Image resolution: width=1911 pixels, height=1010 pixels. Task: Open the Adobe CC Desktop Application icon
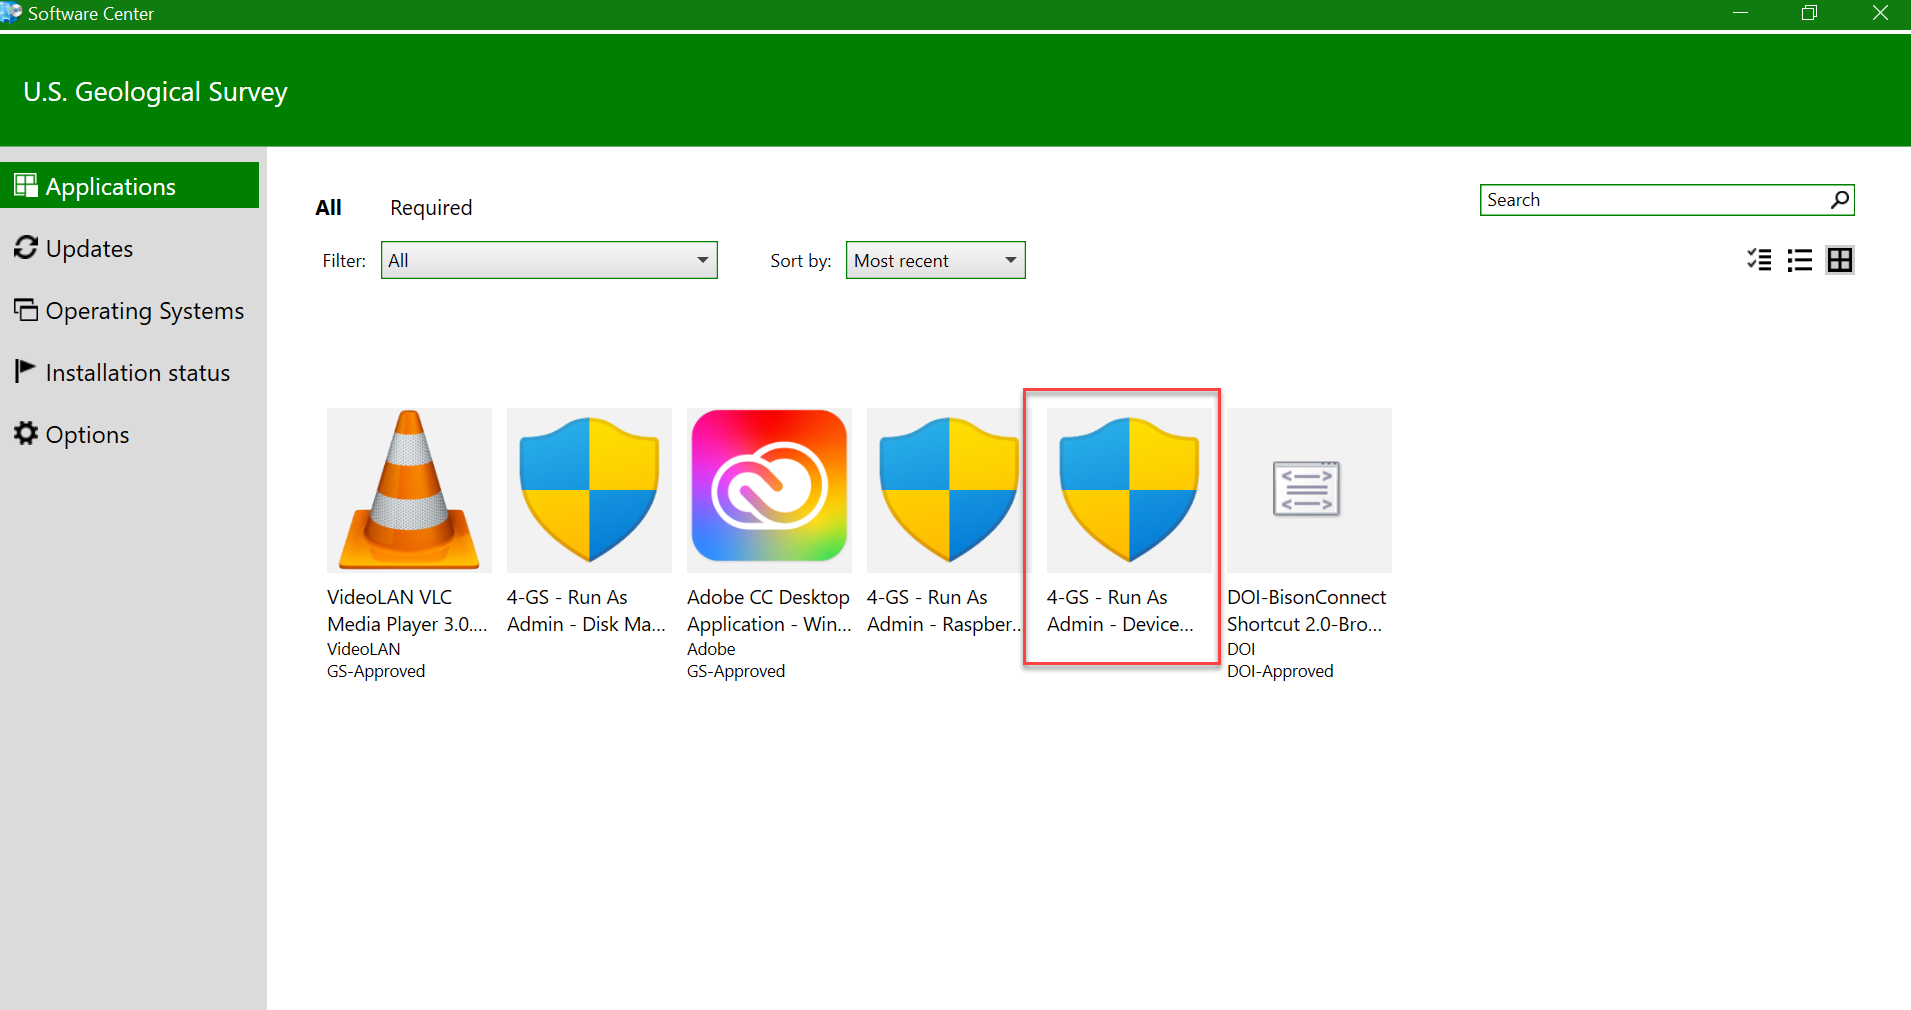[769, 490]
